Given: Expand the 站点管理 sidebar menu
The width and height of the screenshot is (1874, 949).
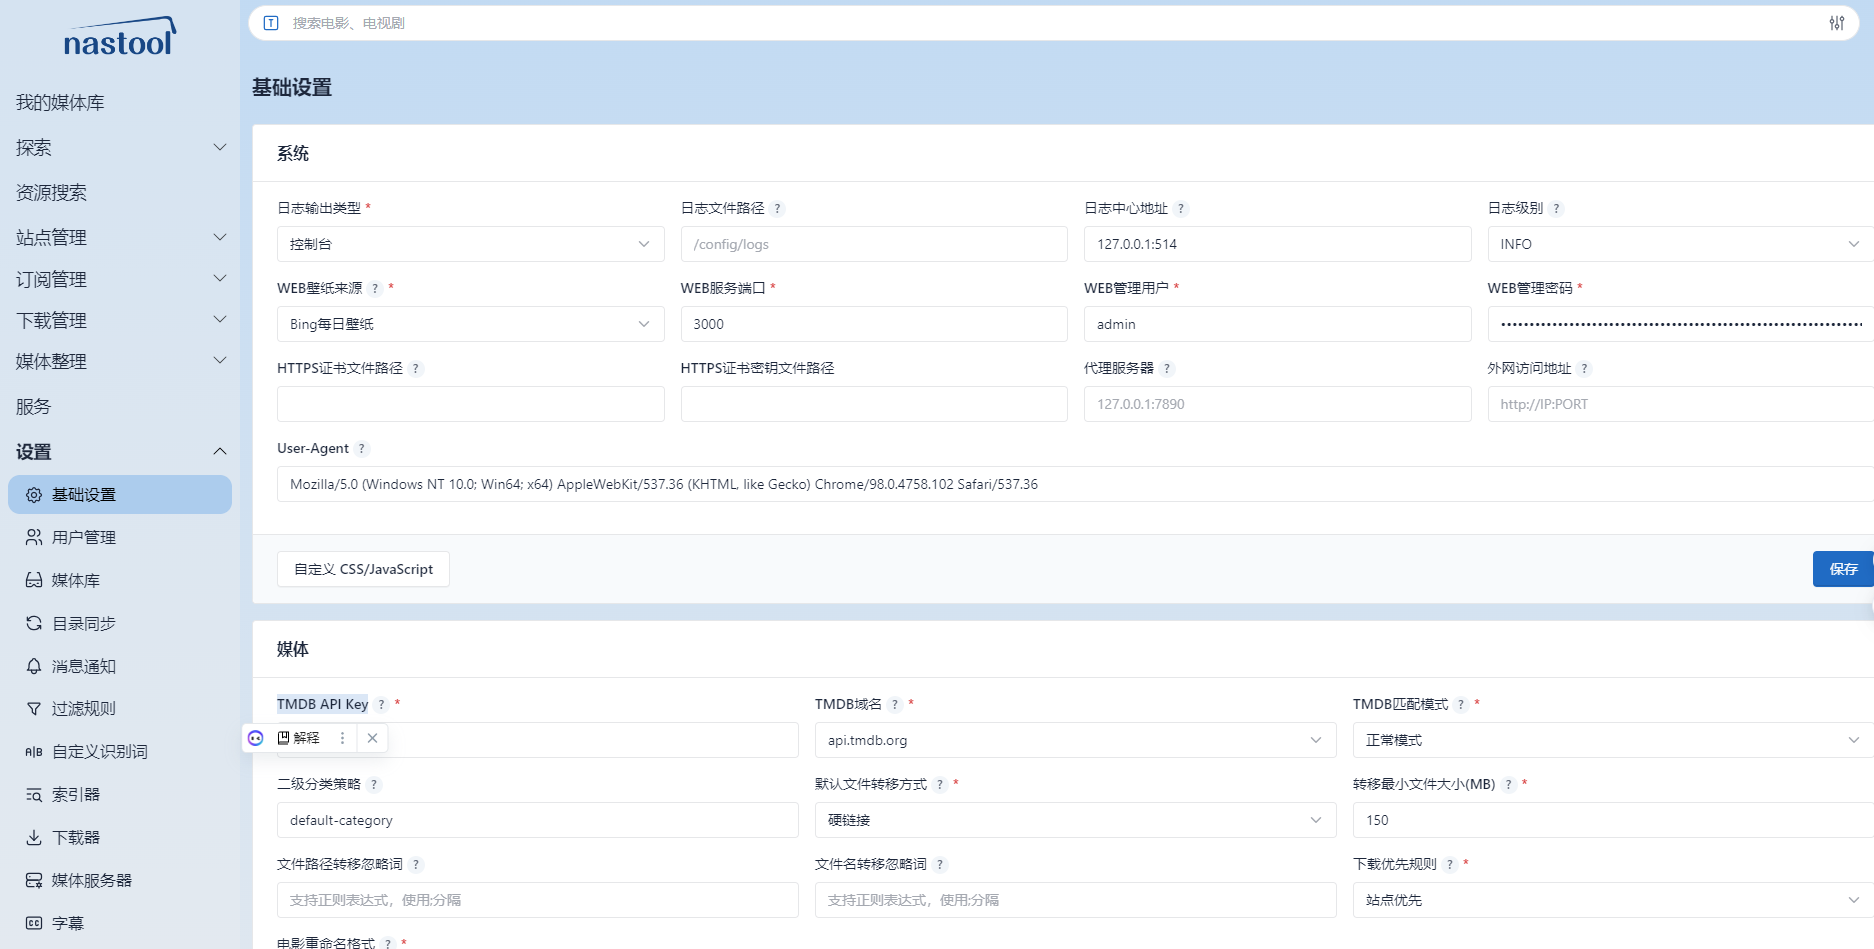Looking at the screenshot, I should pyautogui.click(x=120, y=237).
